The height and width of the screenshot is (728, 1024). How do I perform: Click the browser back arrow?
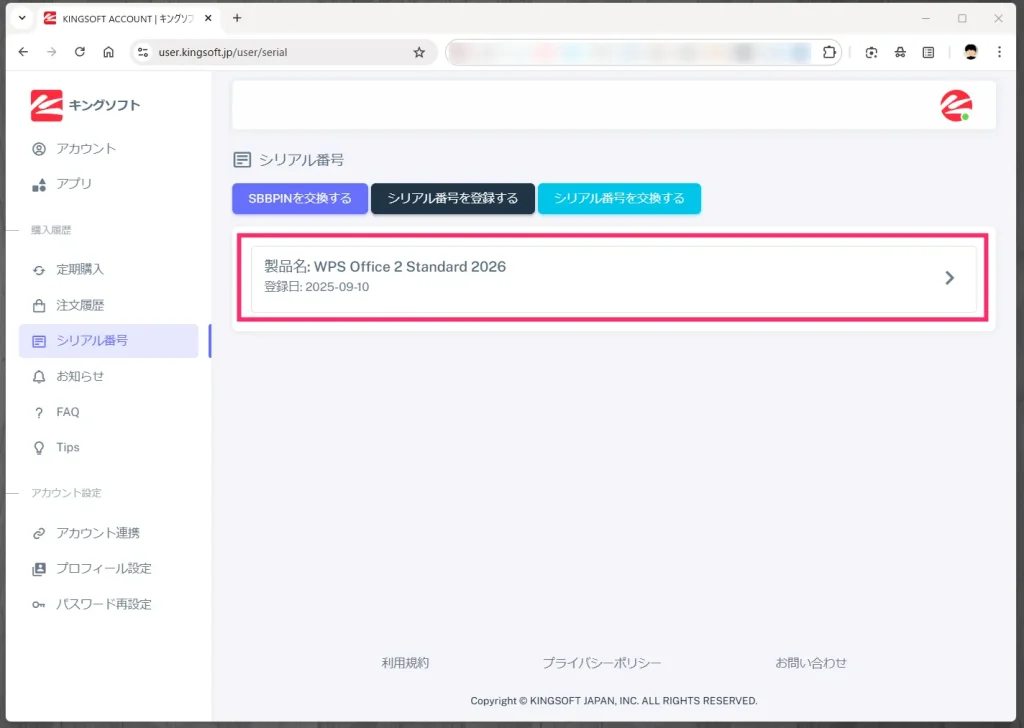[24, 52]
